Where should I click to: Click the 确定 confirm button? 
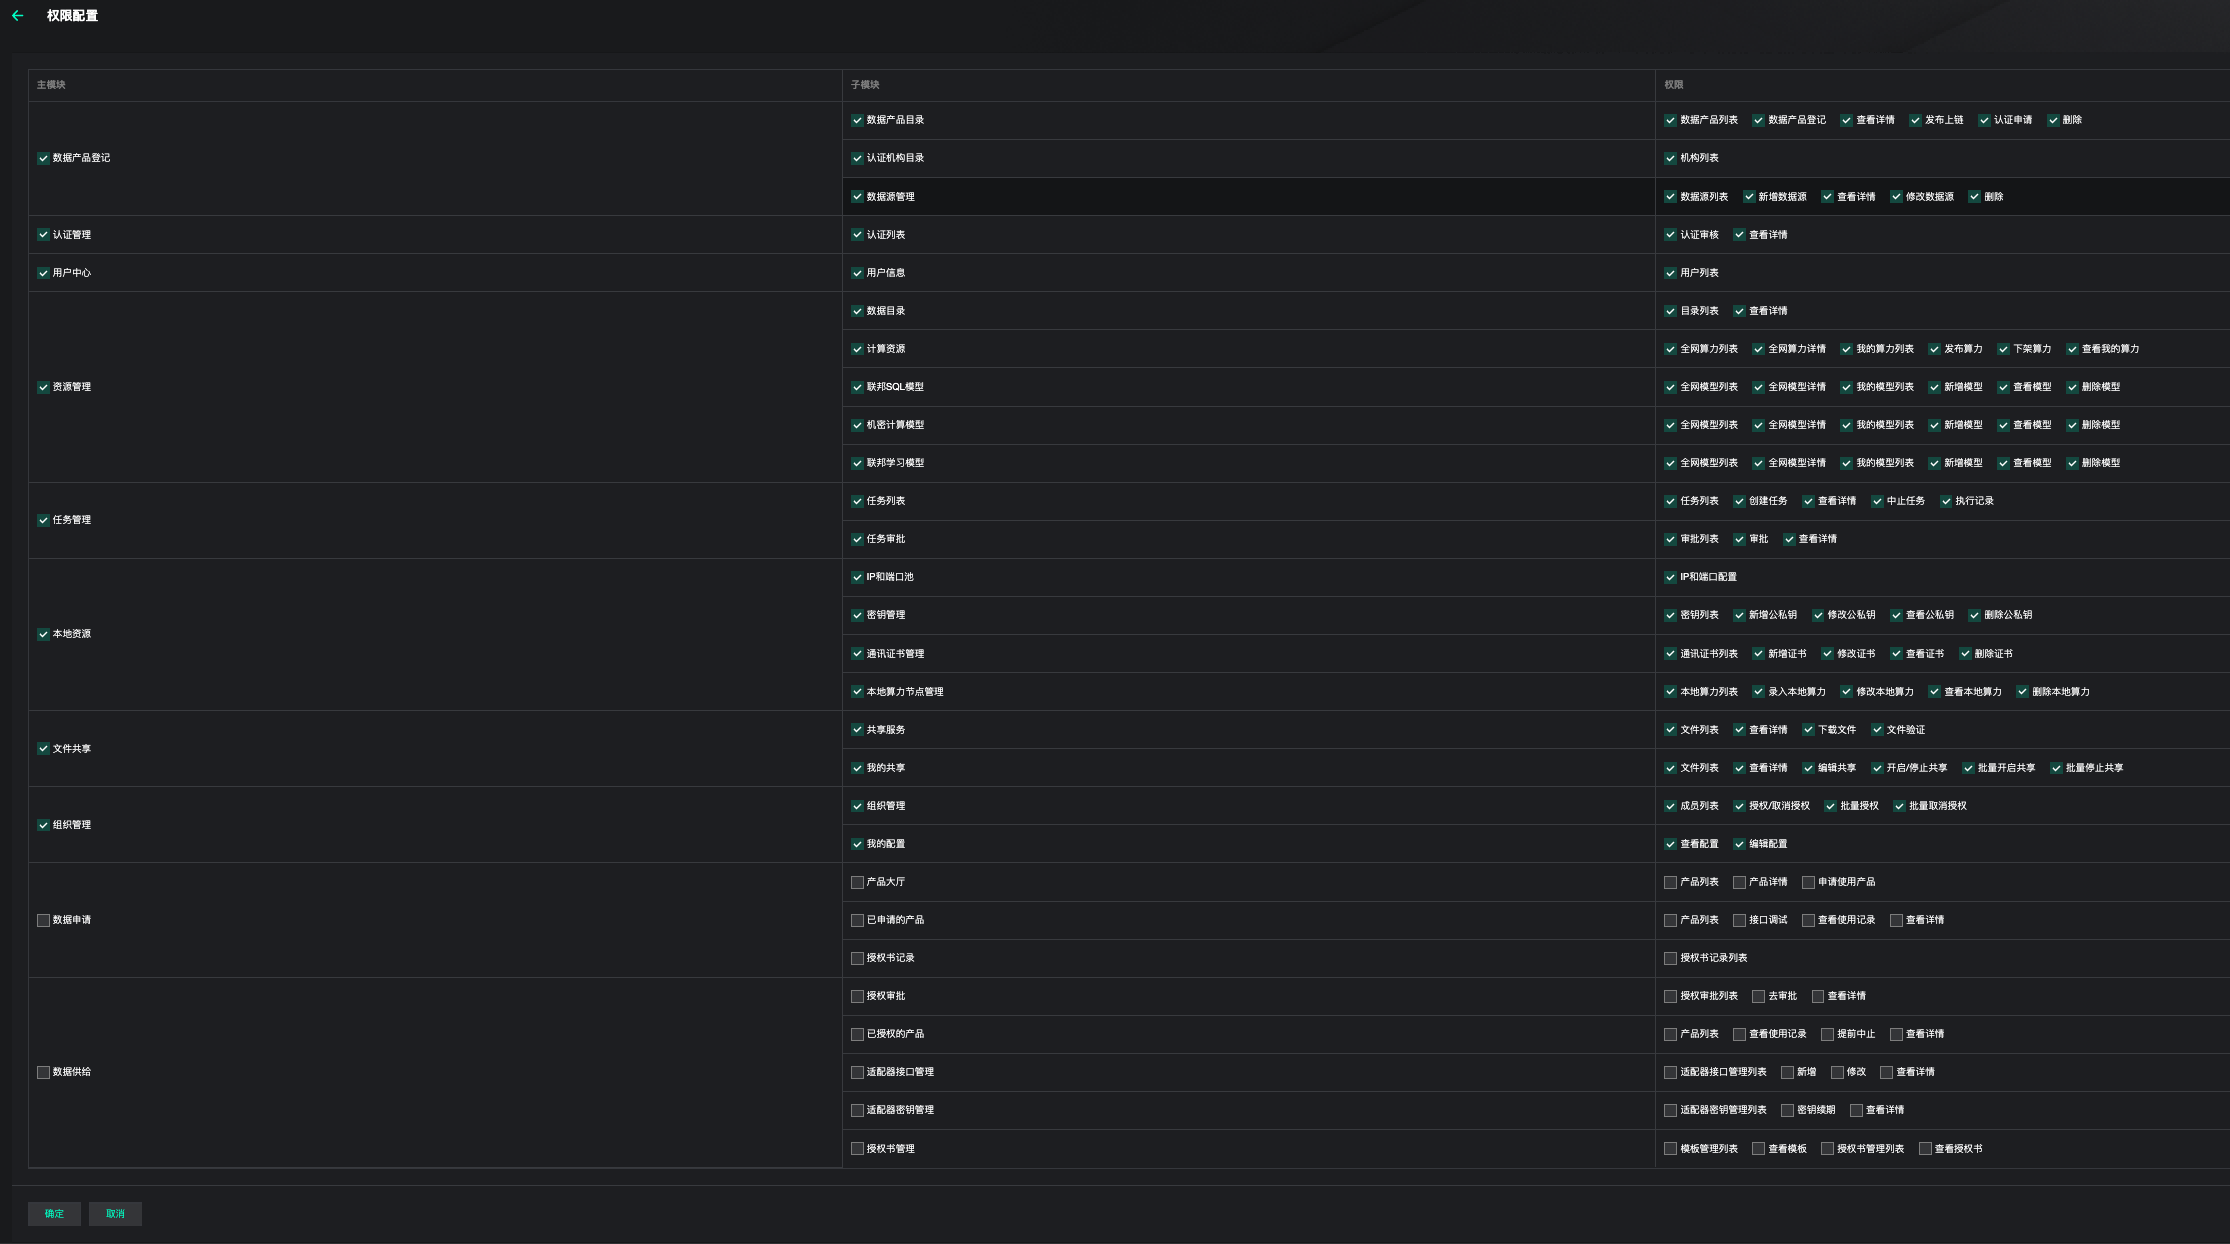coord(54,1214)
